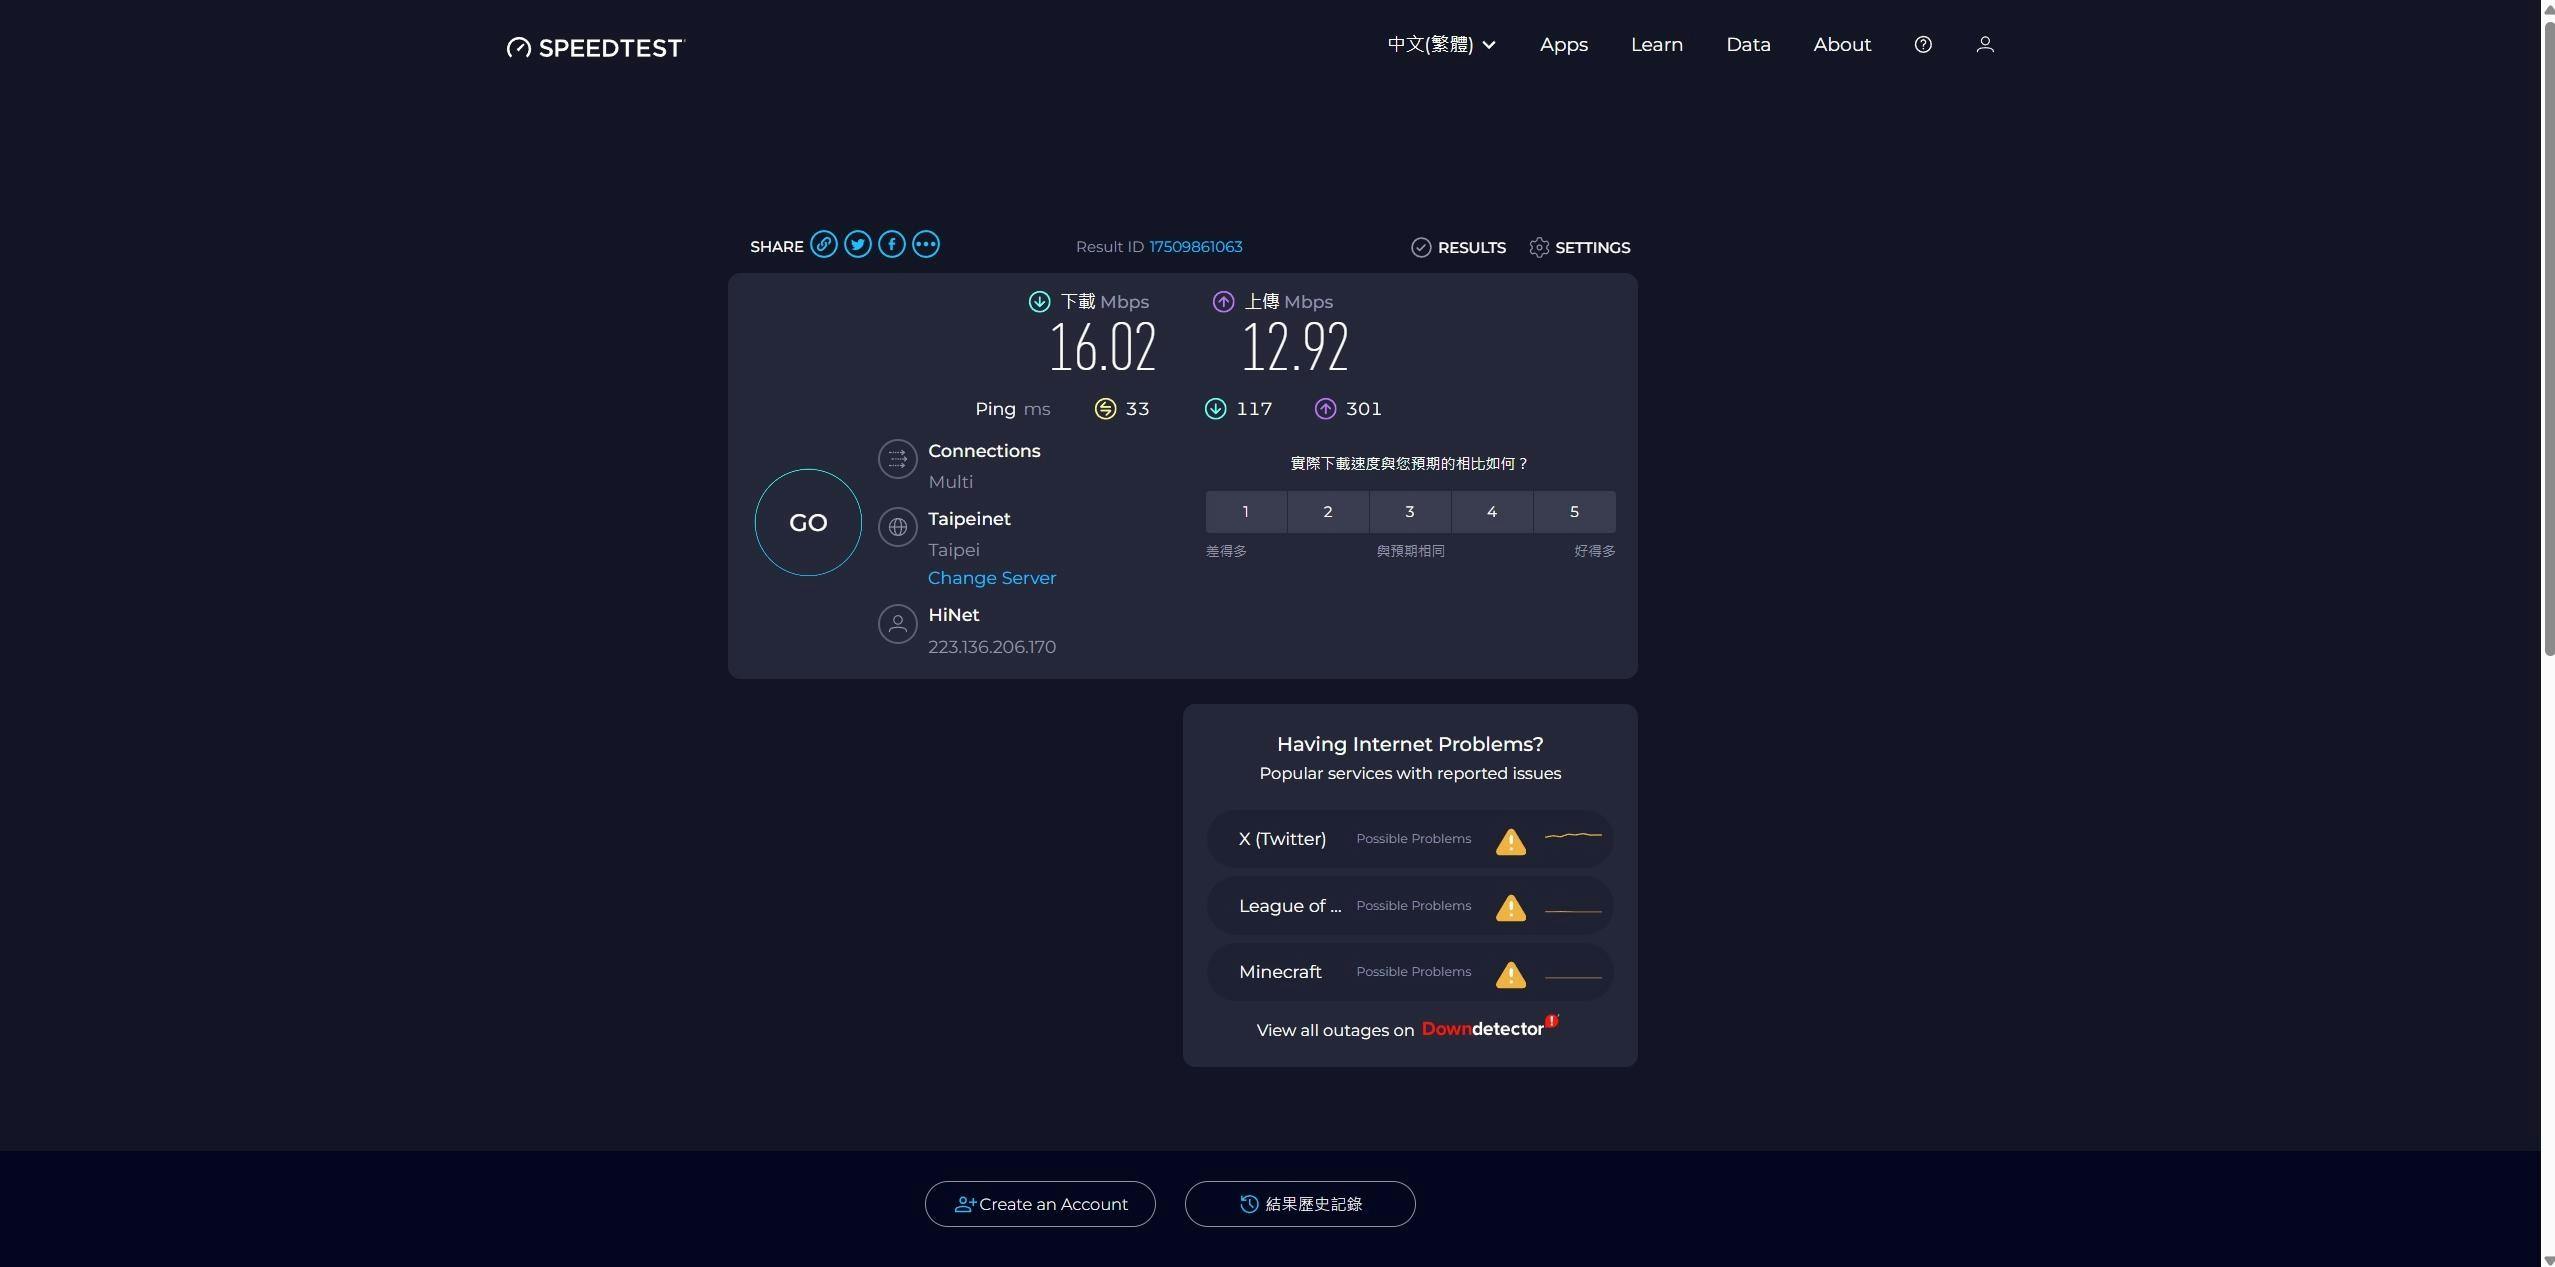Open X (Twitter) outage row
The height and width of the screenshot is (1267, 2555).
[x=1410, y=839]
